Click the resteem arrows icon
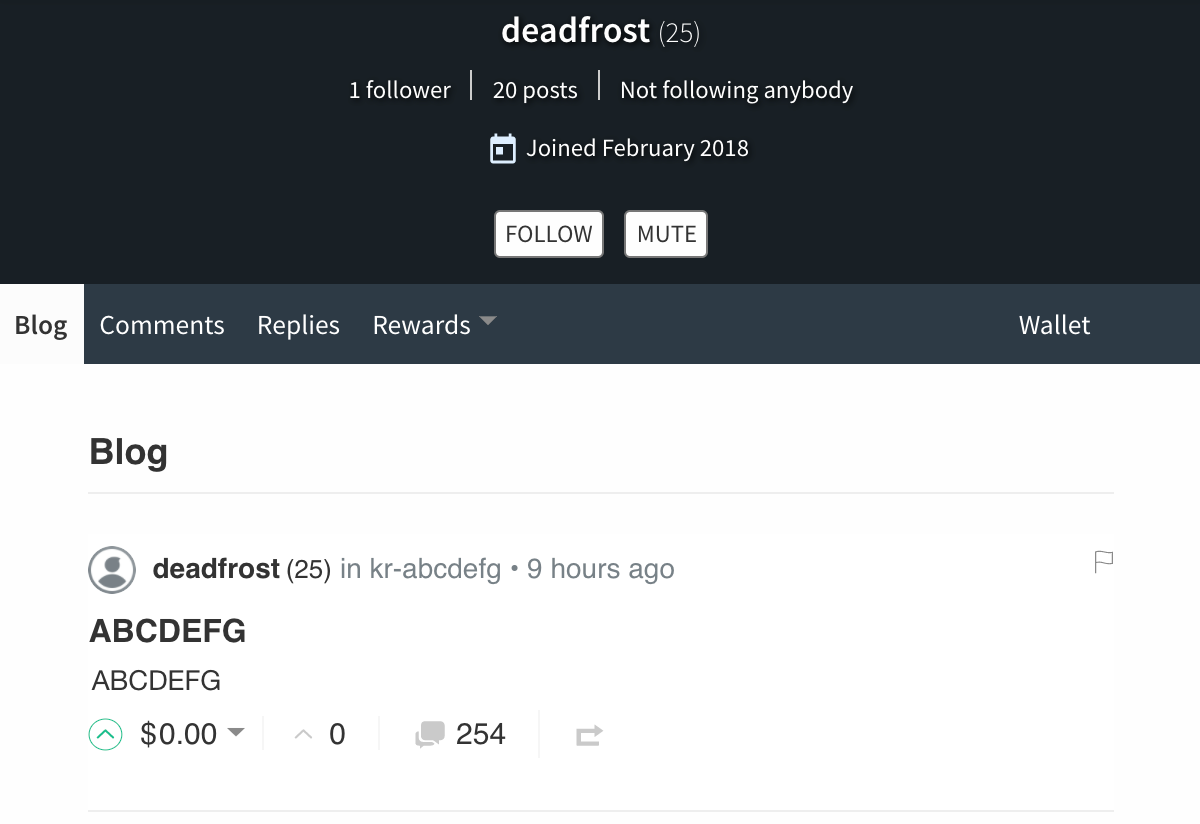The height and width of the screenshot is (824, 1200). (589, 736)
